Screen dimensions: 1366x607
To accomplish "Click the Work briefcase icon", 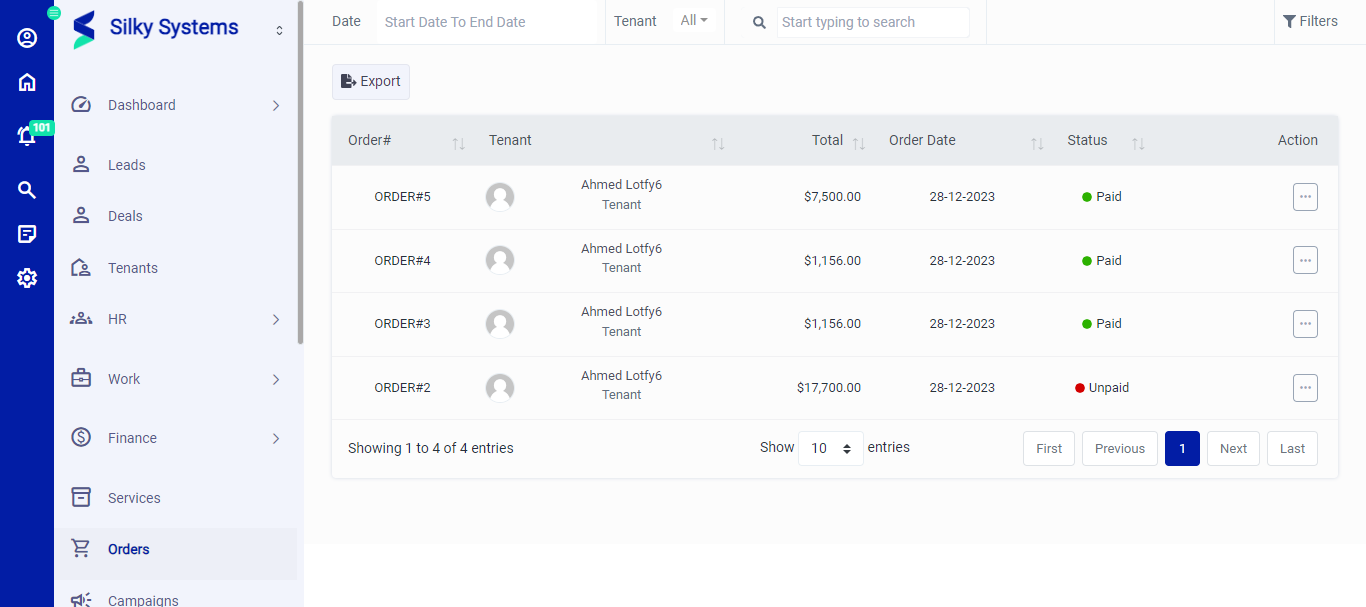I will tap(81, 379).
